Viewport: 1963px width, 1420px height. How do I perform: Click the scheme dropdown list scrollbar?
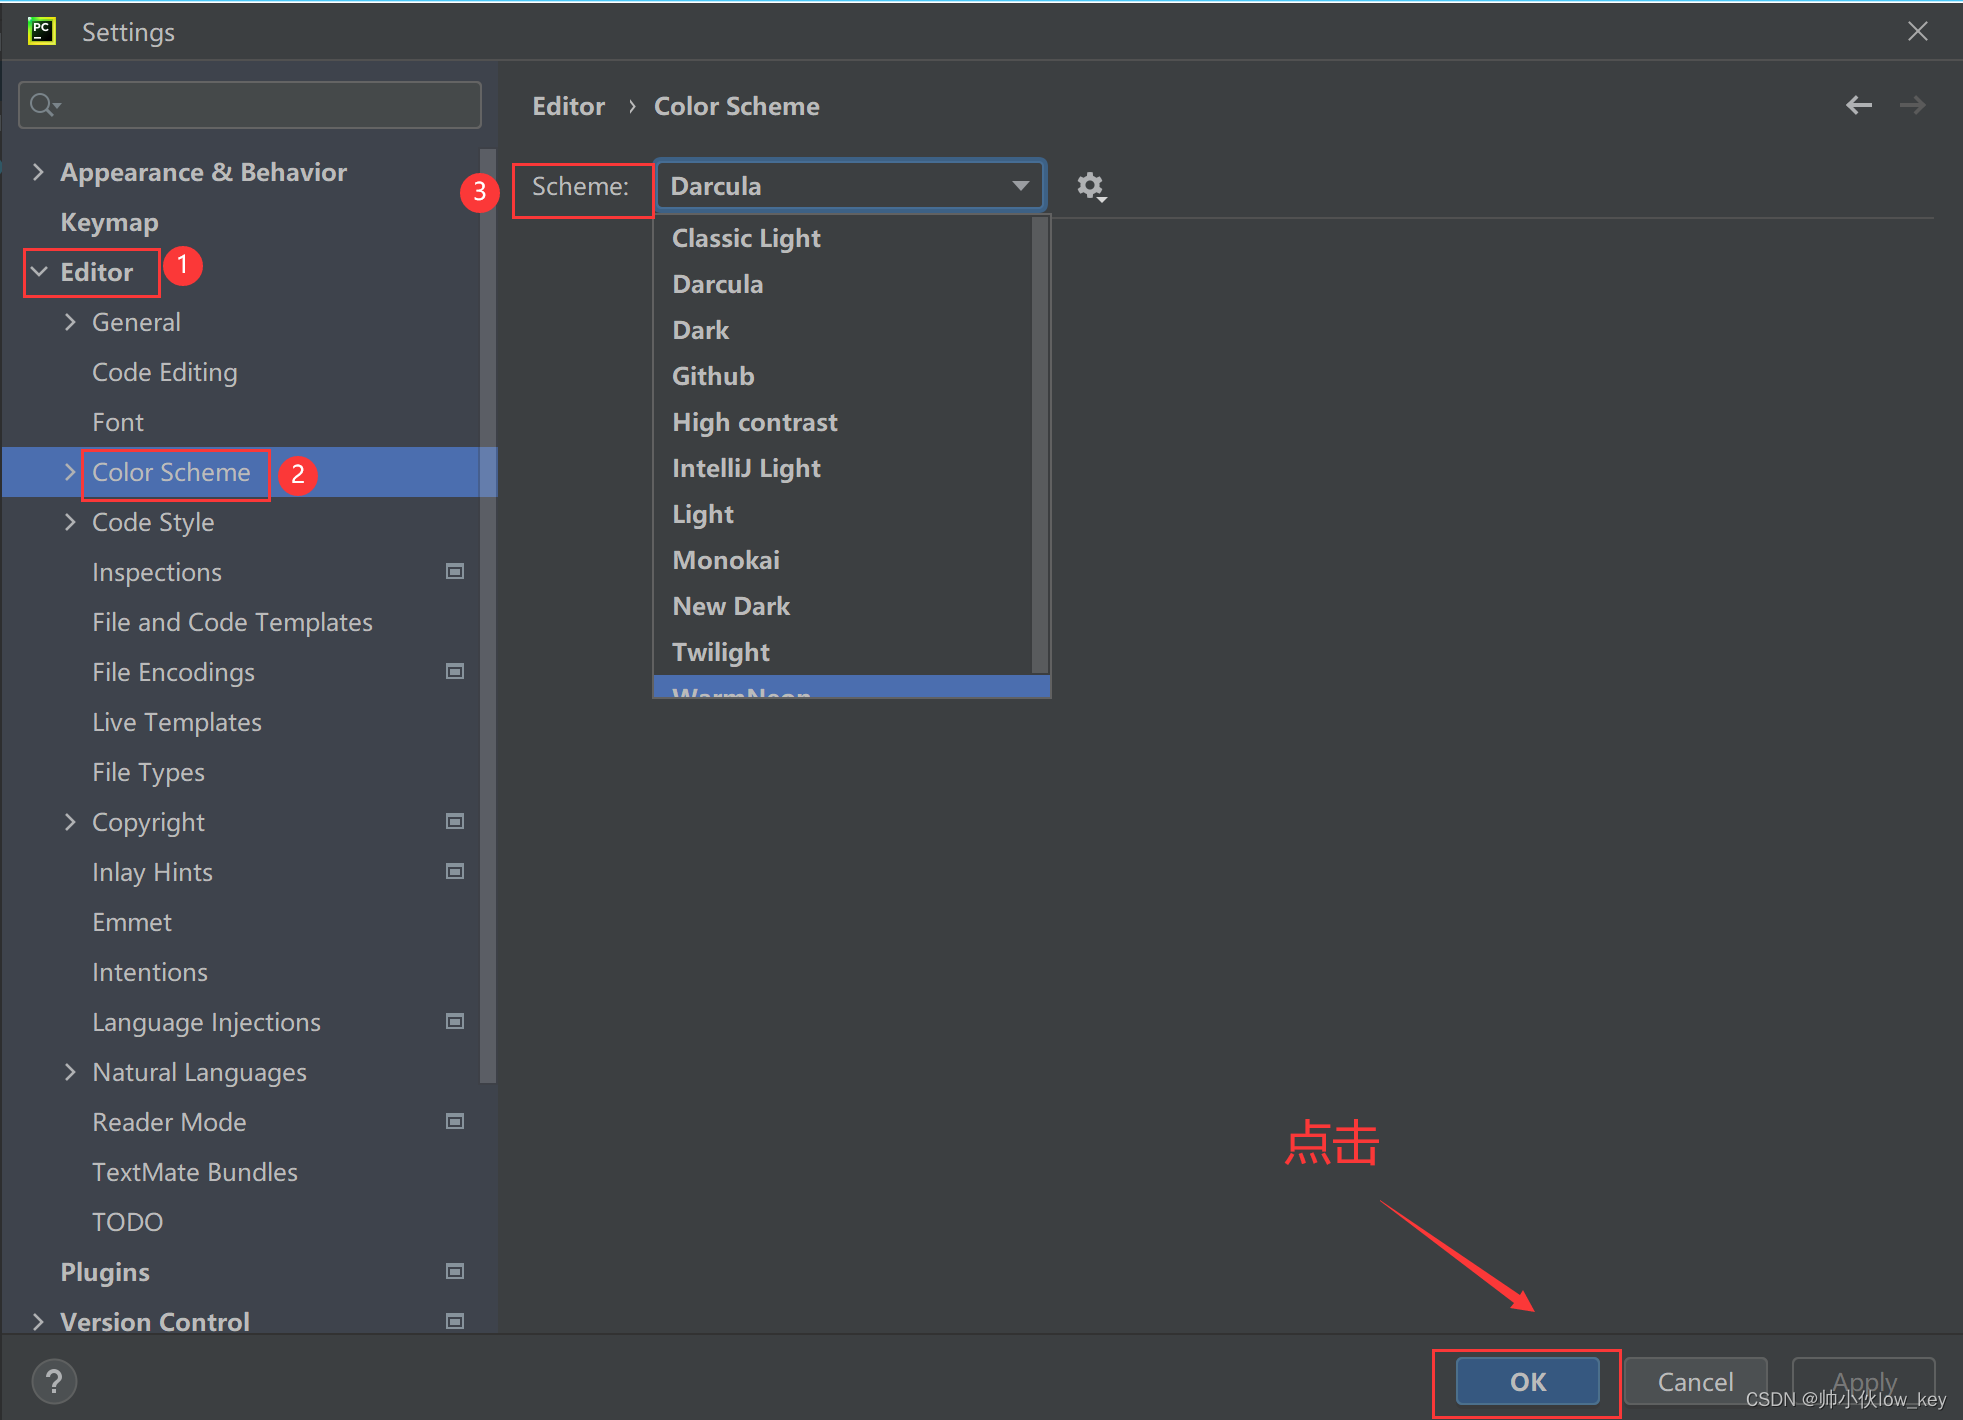point(1040,445)
